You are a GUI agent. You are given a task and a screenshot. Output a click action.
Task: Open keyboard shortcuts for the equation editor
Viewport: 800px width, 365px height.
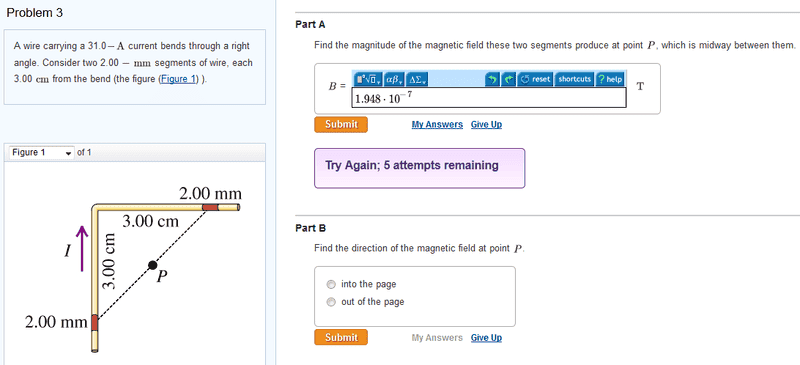574,79
